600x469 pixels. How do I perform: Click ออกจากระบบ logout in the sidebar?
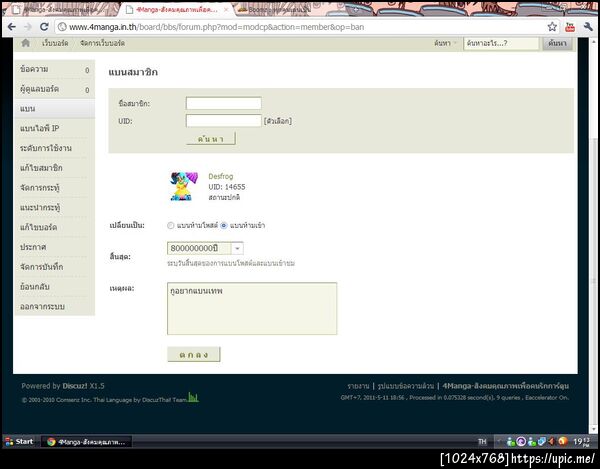[54, 306]
